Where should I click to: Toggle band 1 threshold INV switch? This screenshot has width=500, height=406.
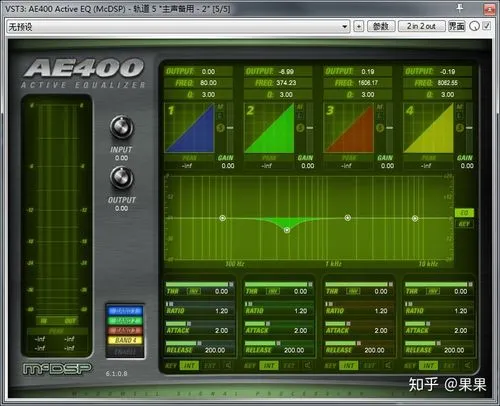pyautogui.click(x=194, y=291)
